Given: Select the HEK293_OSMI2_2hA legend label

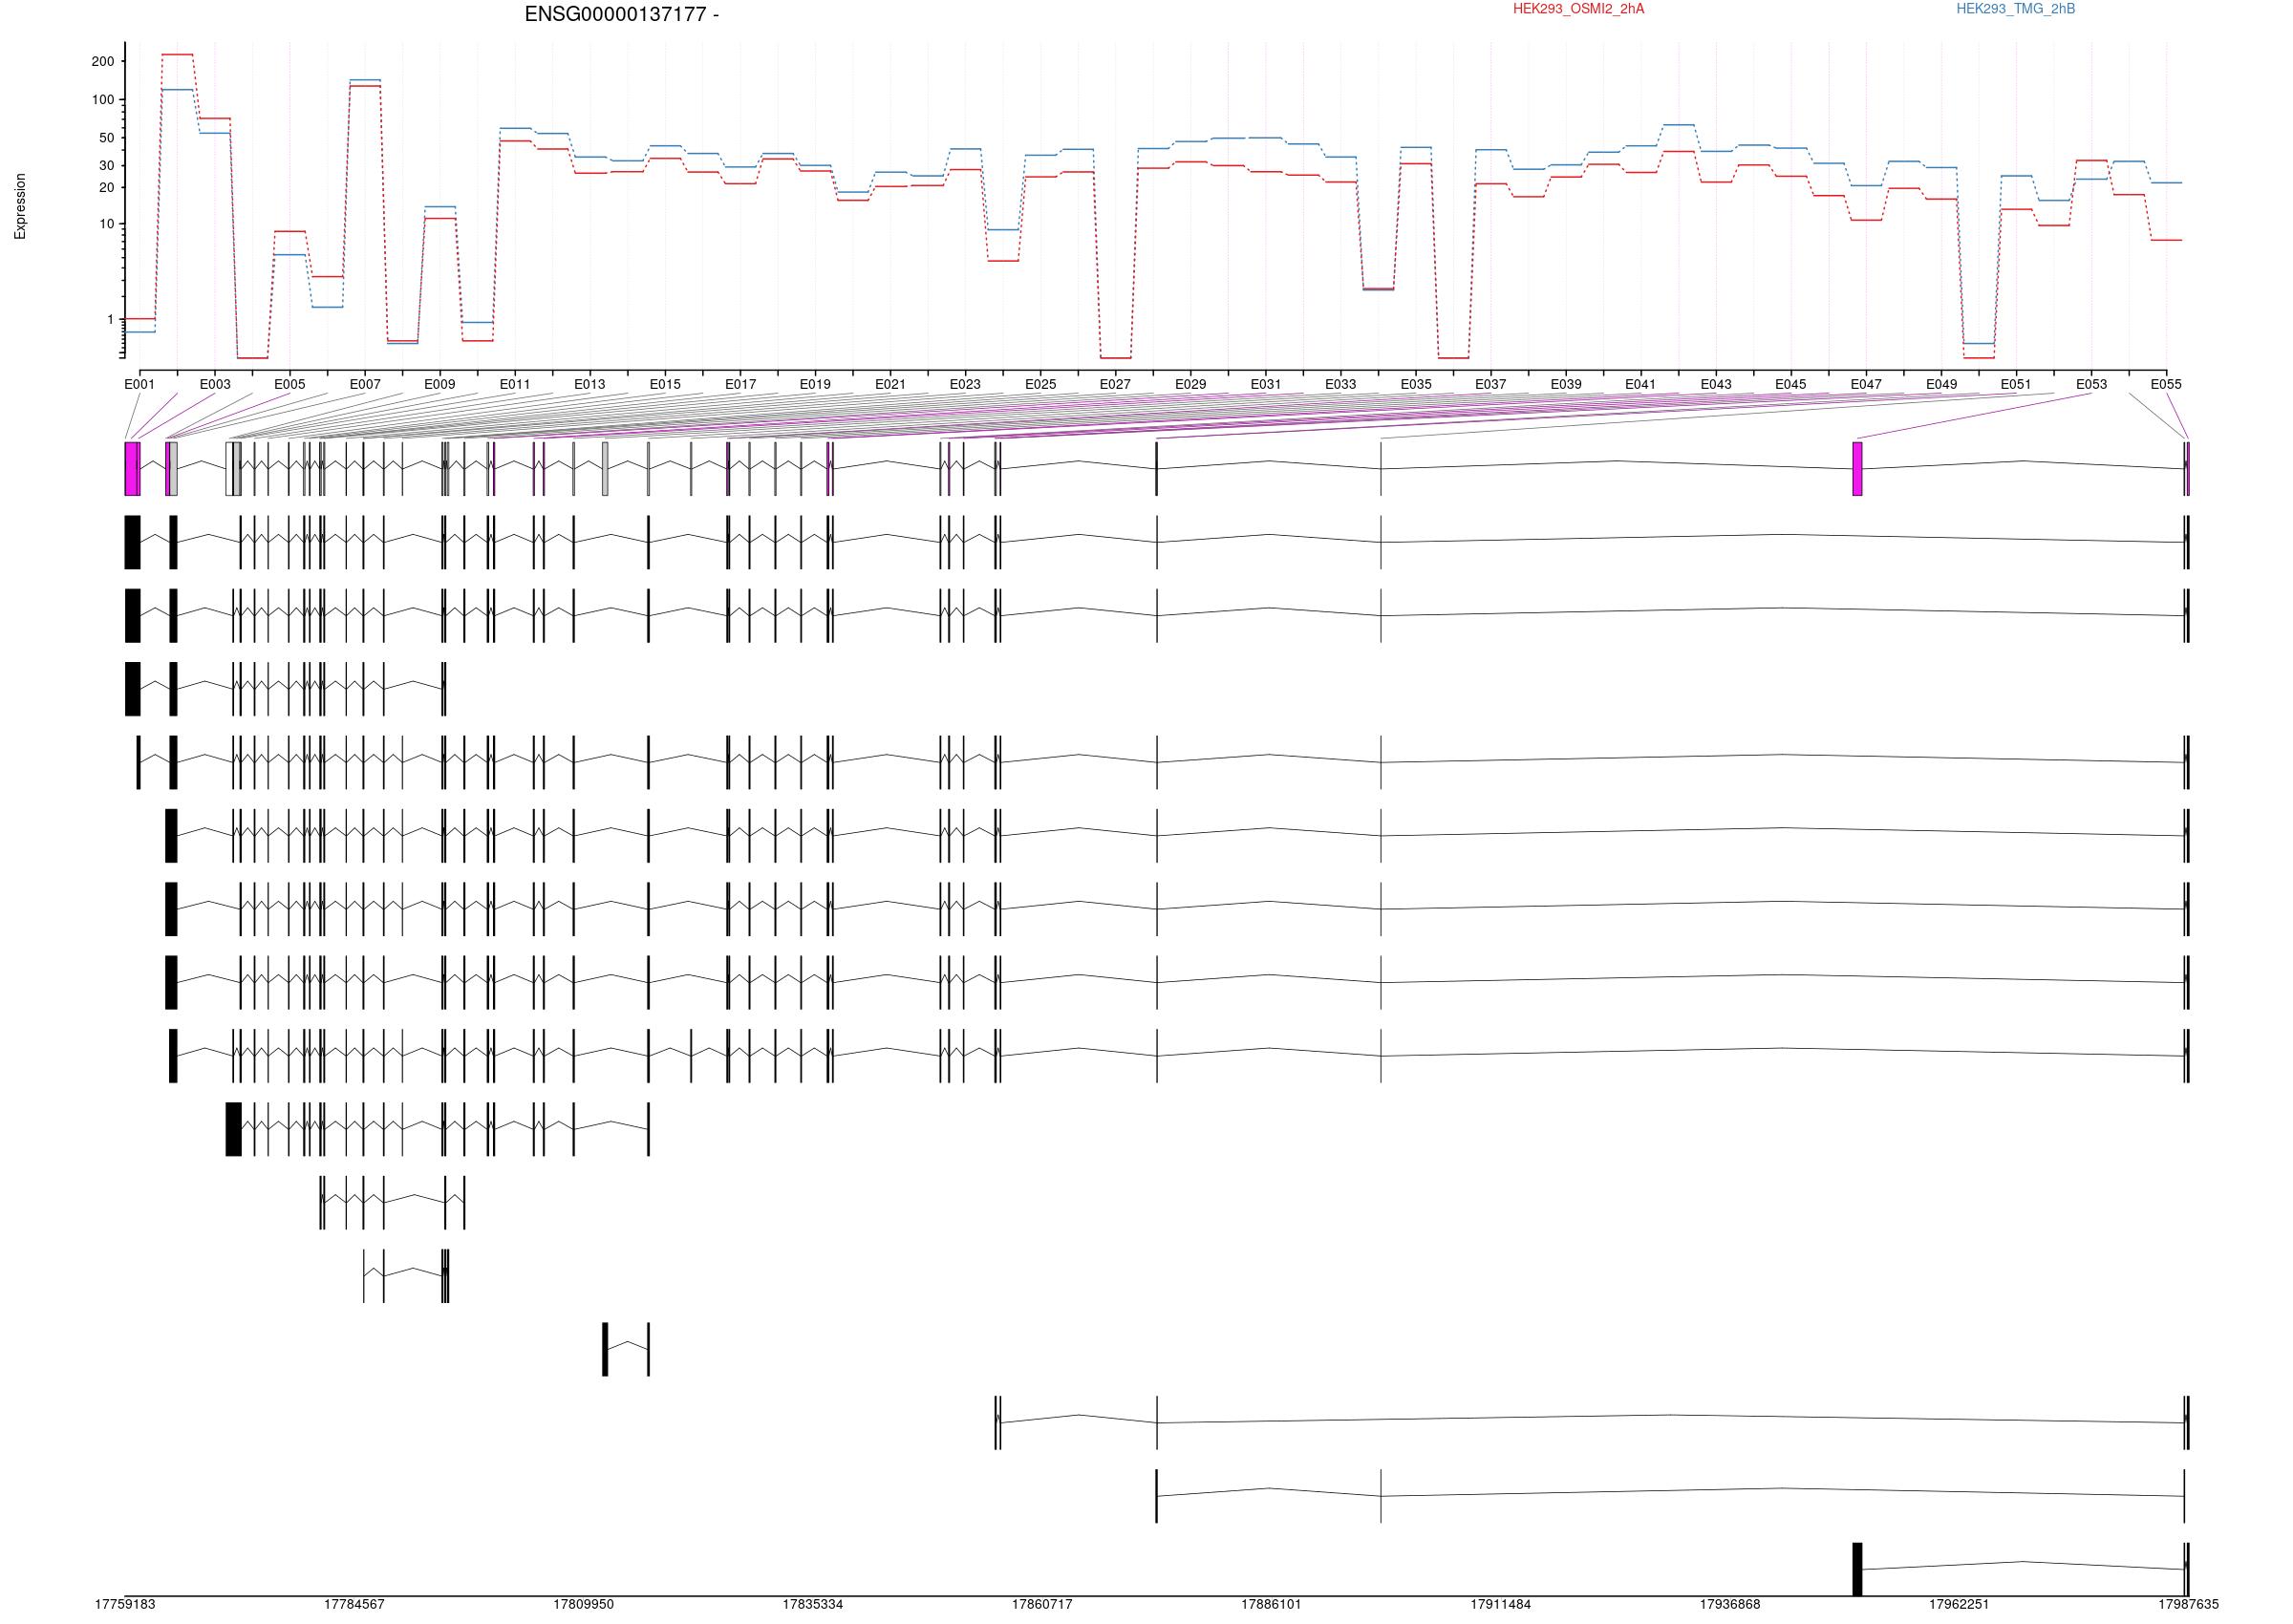Looking at the screenshot, I should click(1578, 9).
